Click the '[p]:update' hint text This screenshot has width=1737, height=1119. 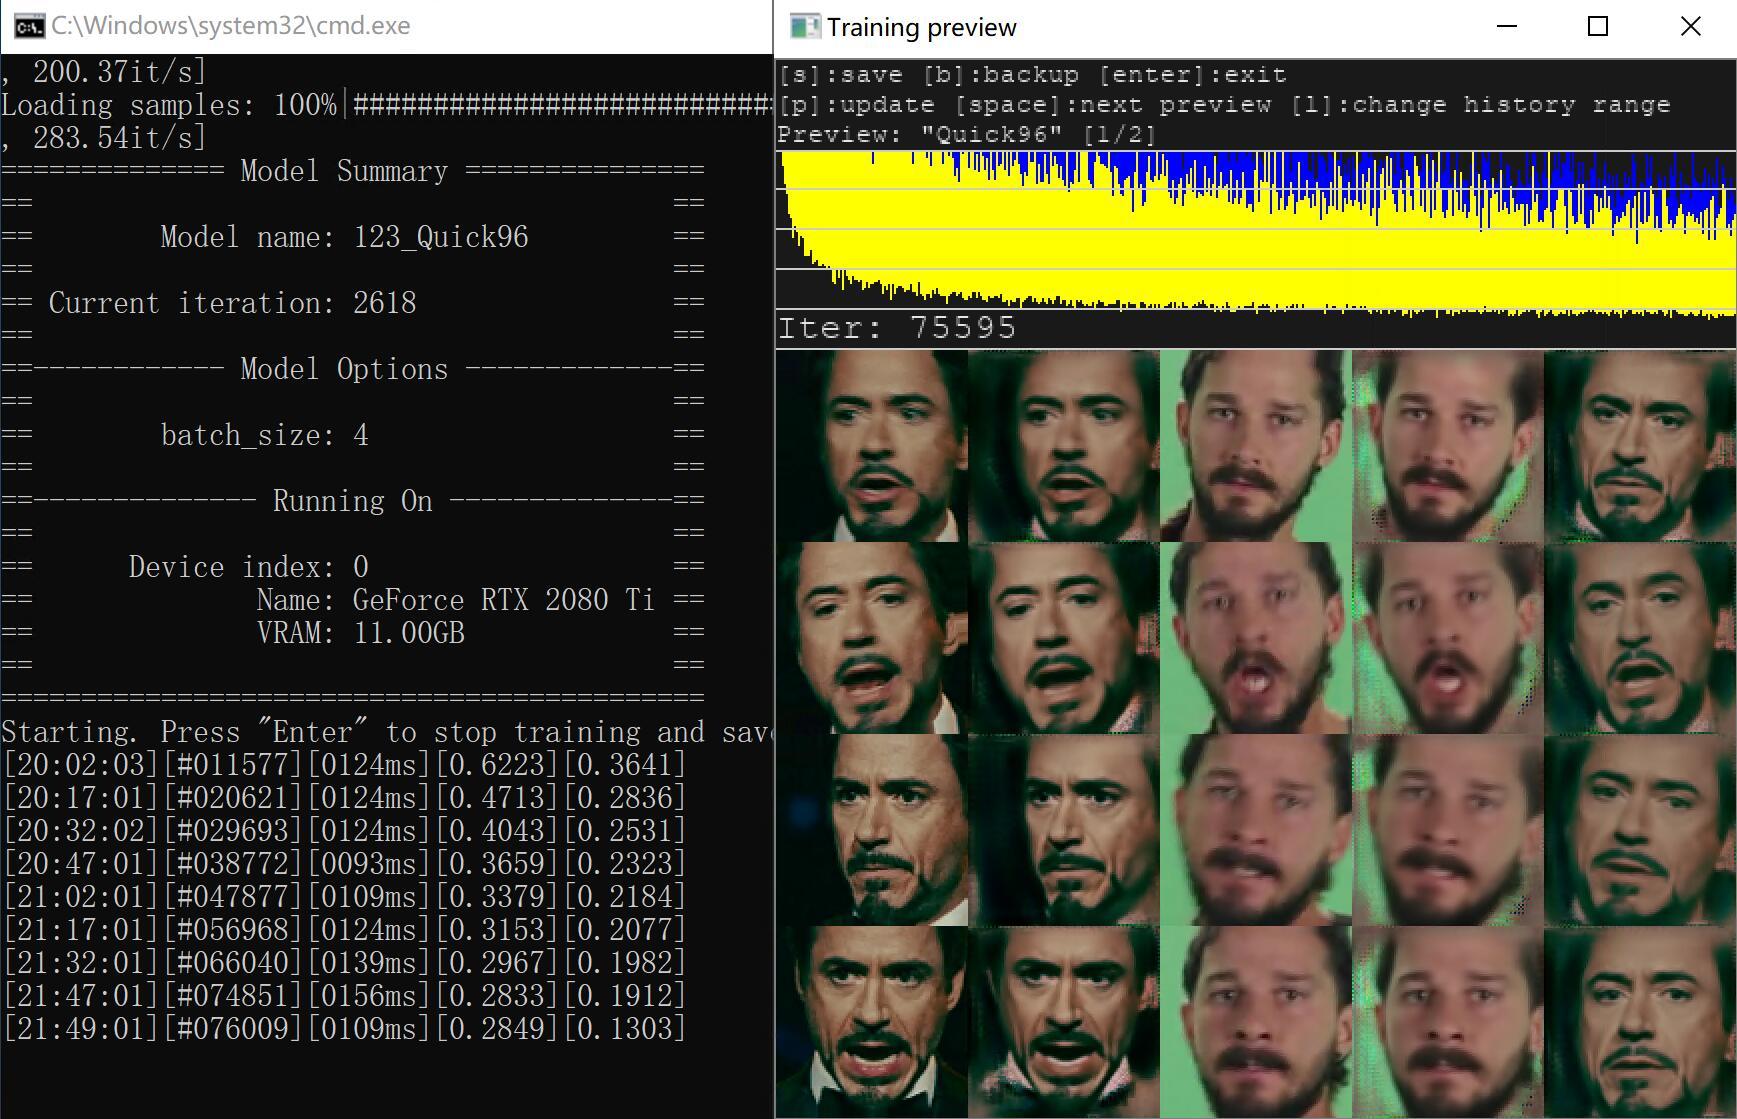point(857,105)
